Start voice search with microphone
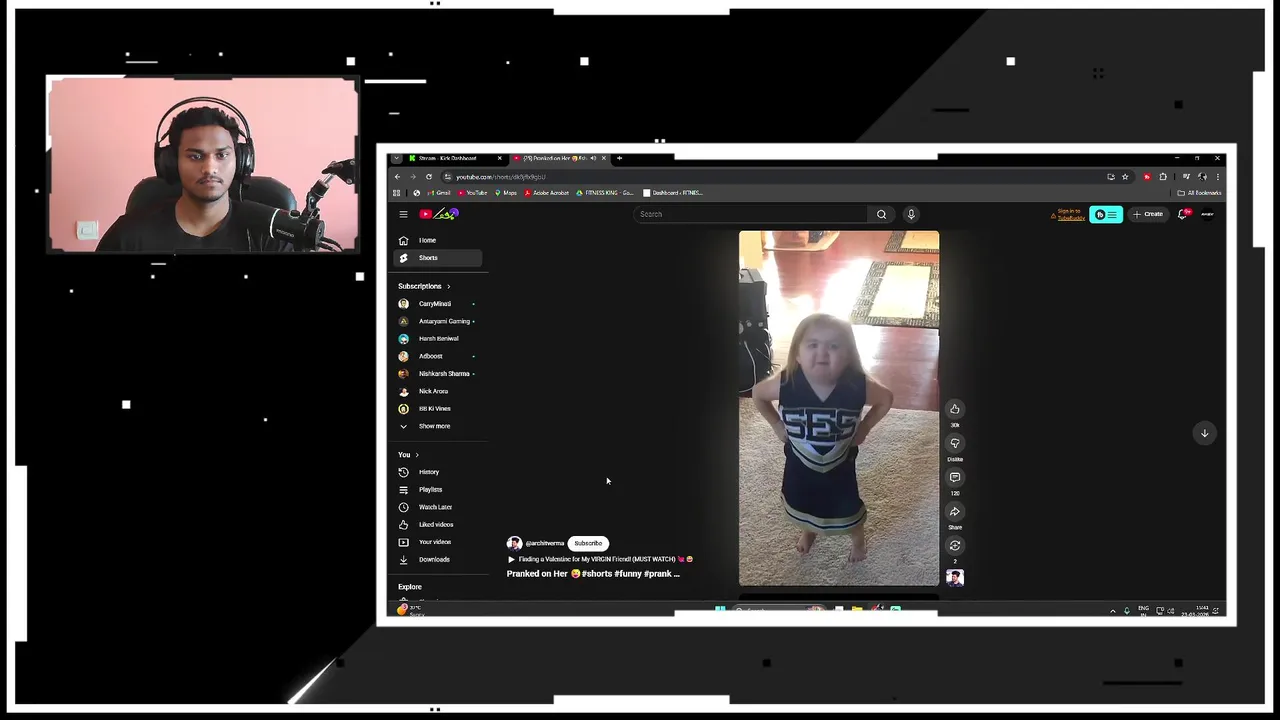The height and width of the screenshot is (720, 1280). pos(911,214)
